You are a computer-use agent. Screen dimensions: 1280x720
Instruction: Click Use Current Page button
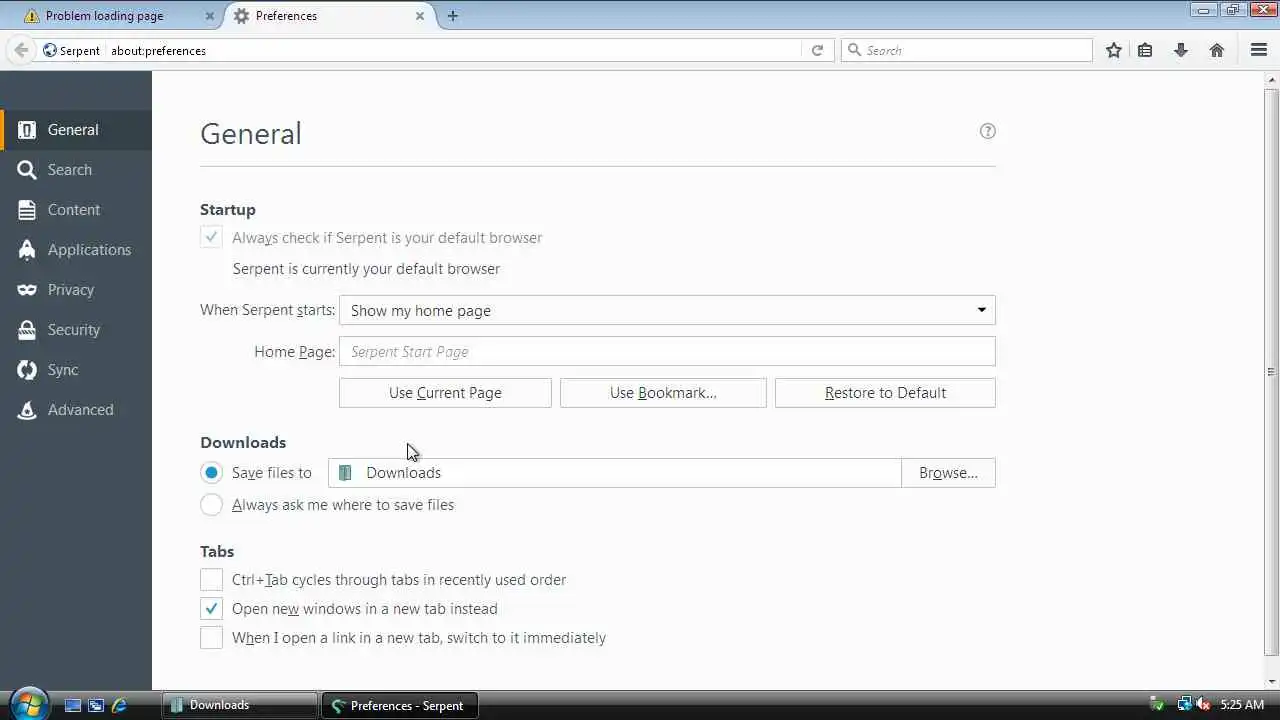tap(445, 393)
